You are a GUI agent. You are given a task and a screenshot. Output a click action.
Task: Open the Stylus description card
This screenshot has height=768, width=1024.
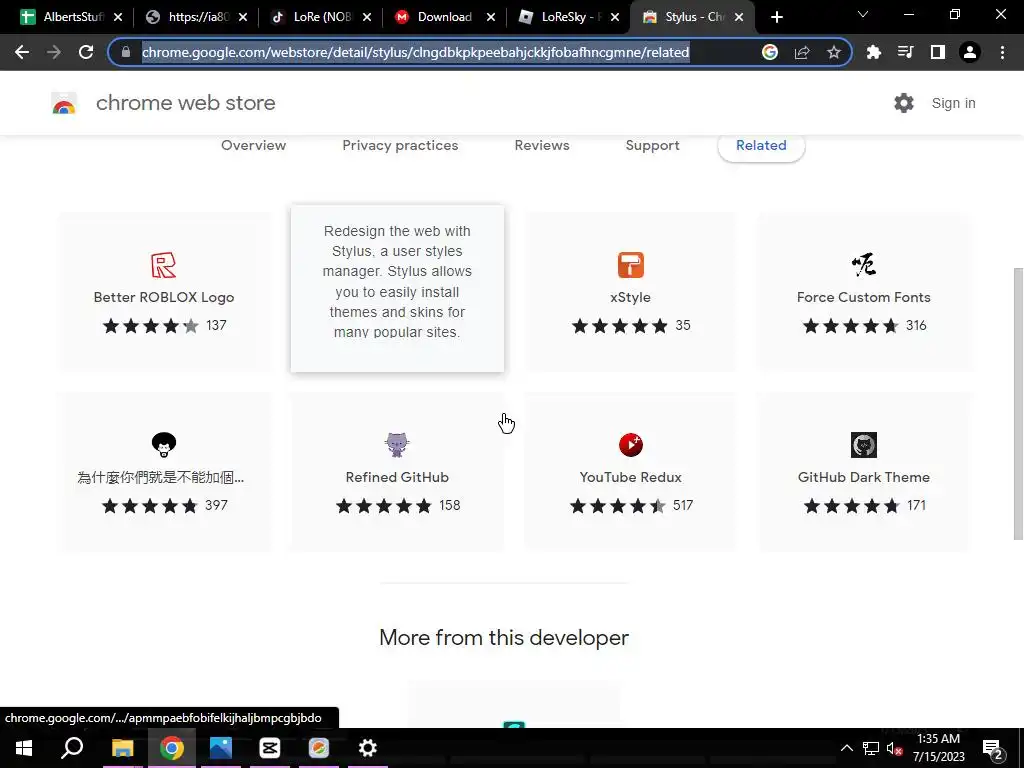[397, 289]
